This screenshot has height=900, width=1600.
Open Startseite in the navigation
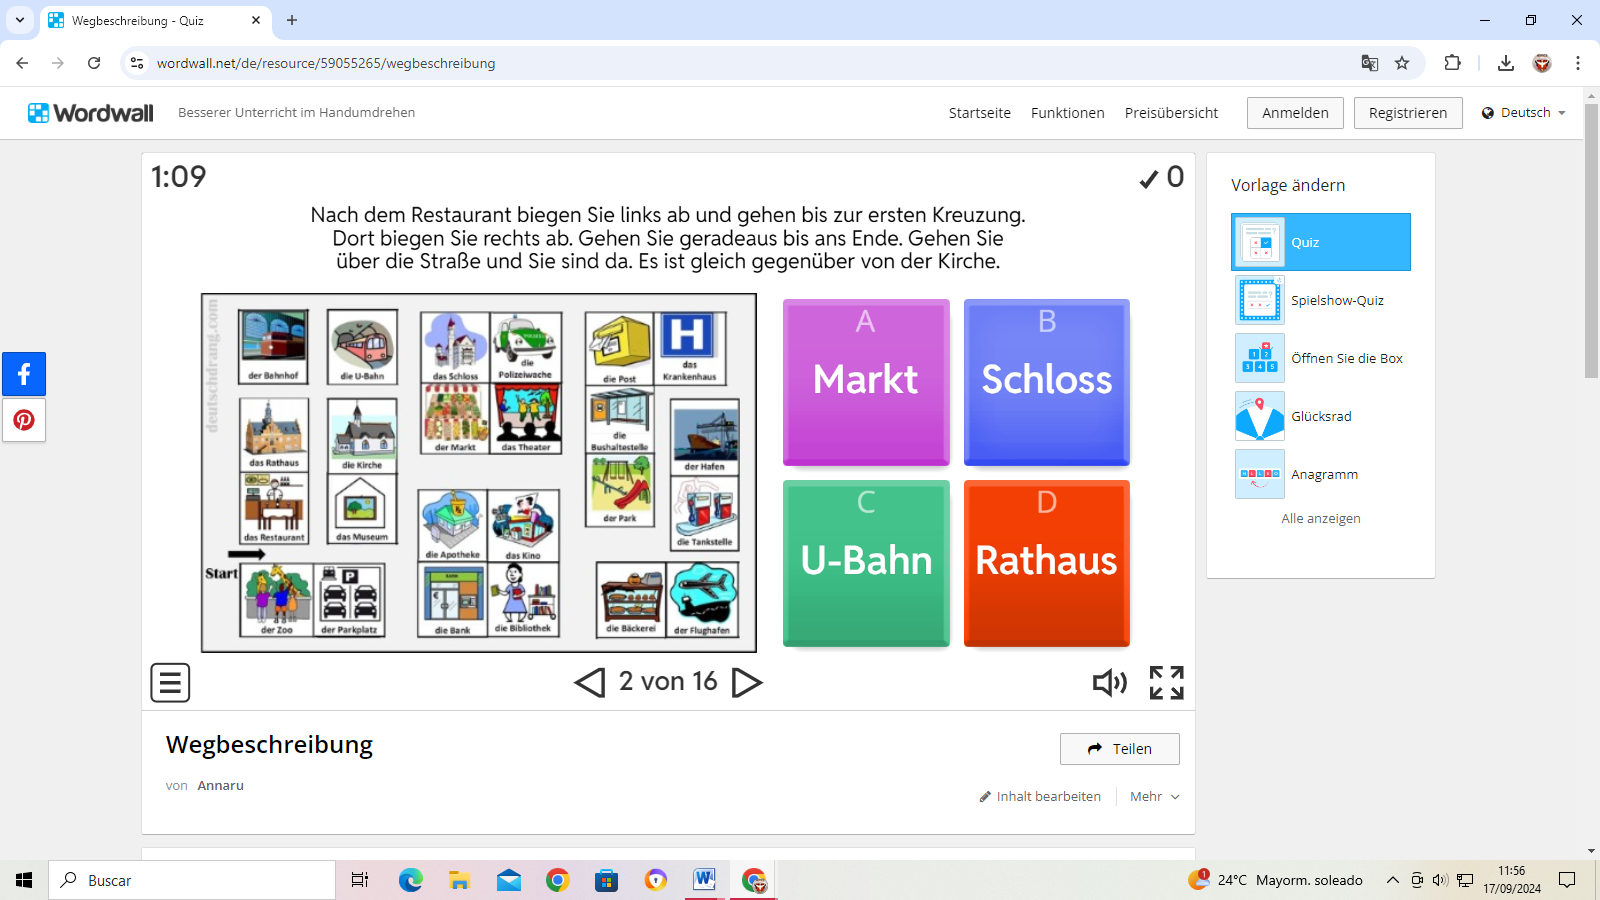[980, 113]
